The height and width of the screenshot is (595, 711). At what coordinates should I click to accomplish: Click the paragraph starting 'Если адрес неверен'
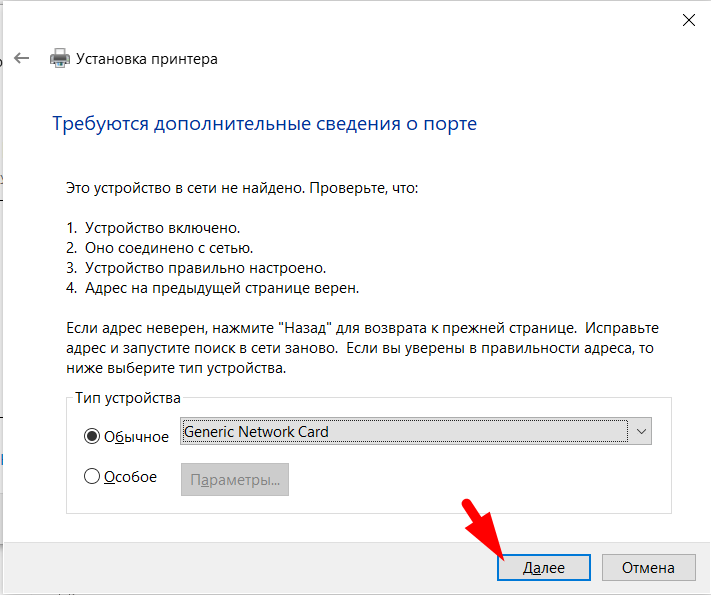tap(362, 348)
